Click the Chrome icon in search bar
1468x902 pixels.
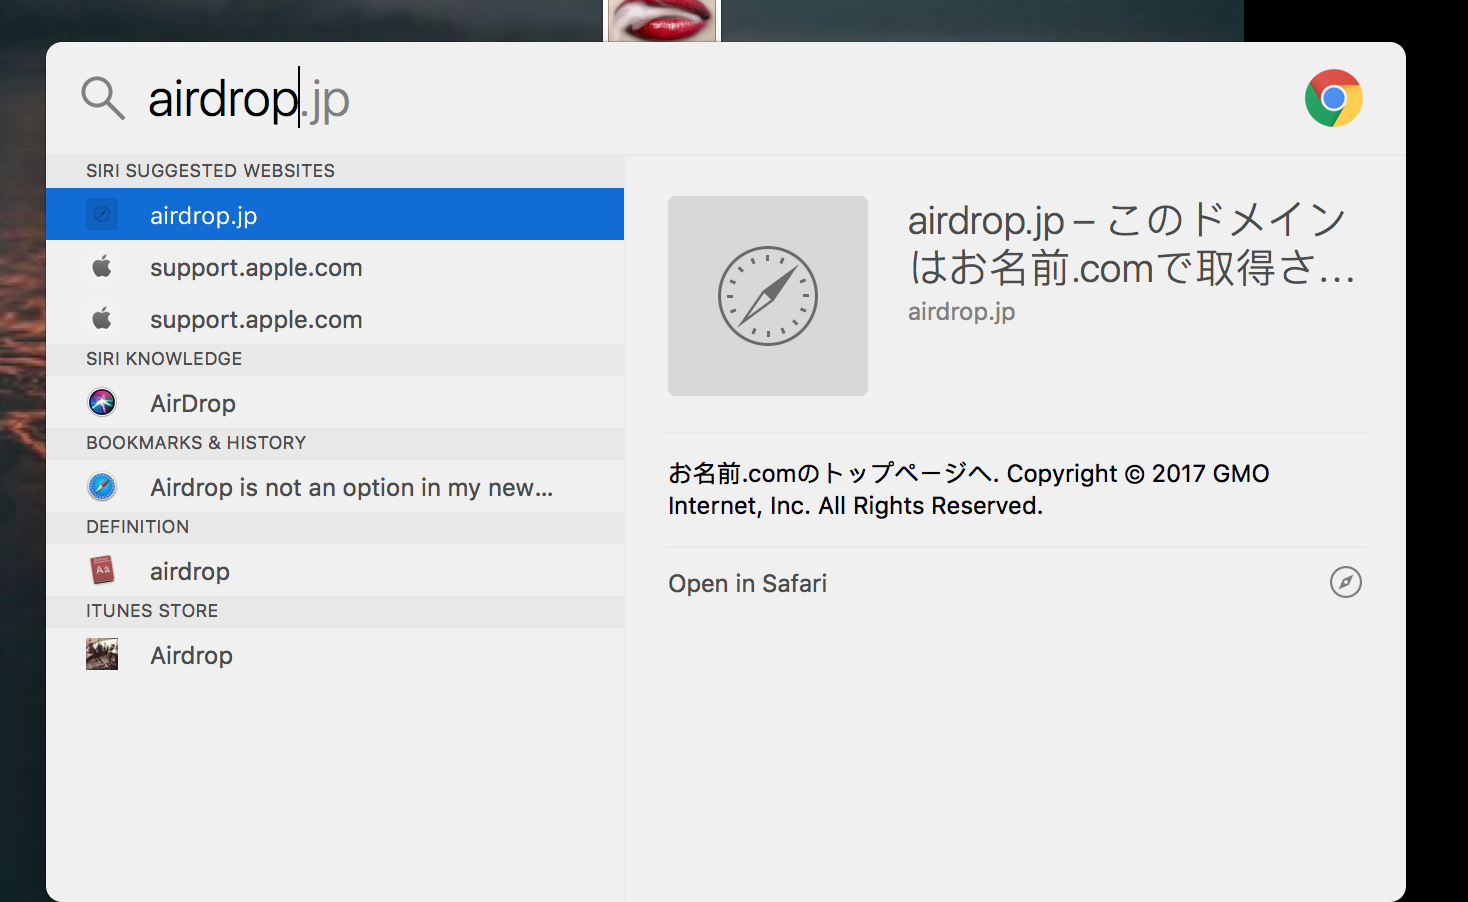point(1333,98)
